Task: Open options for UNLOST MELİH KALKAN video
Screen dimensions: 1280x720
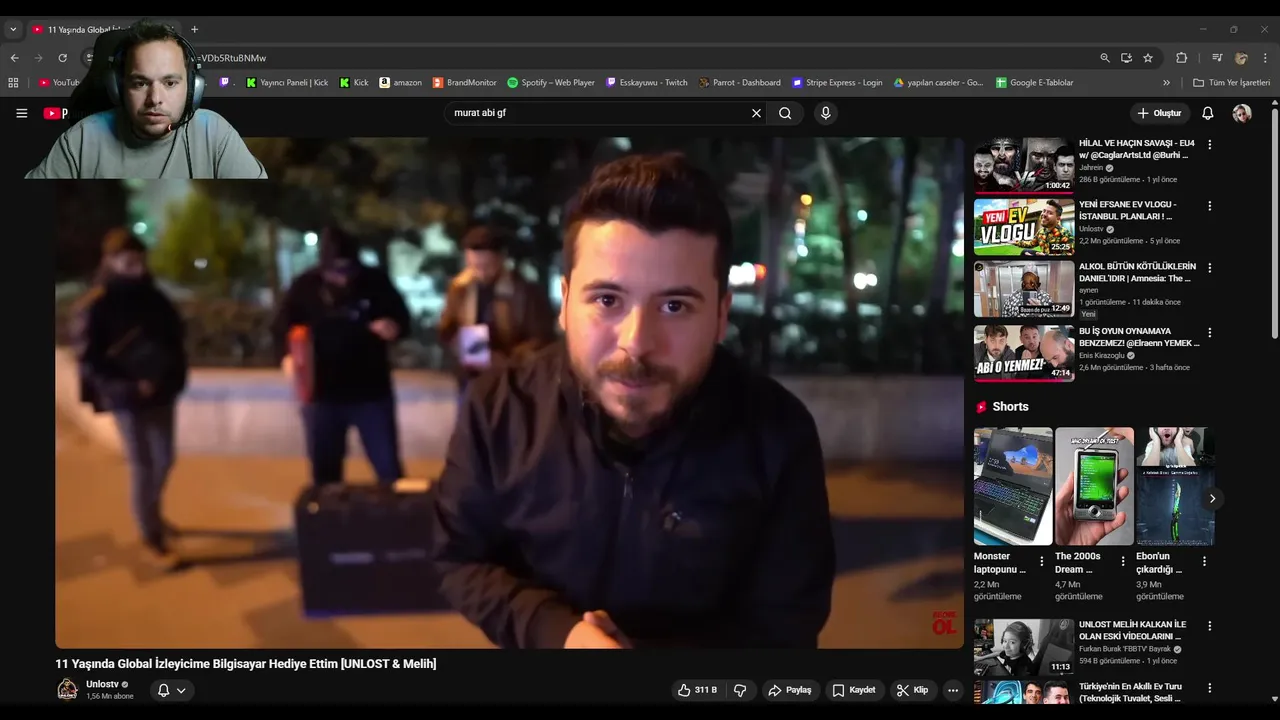Action: tap(1209, 626)
